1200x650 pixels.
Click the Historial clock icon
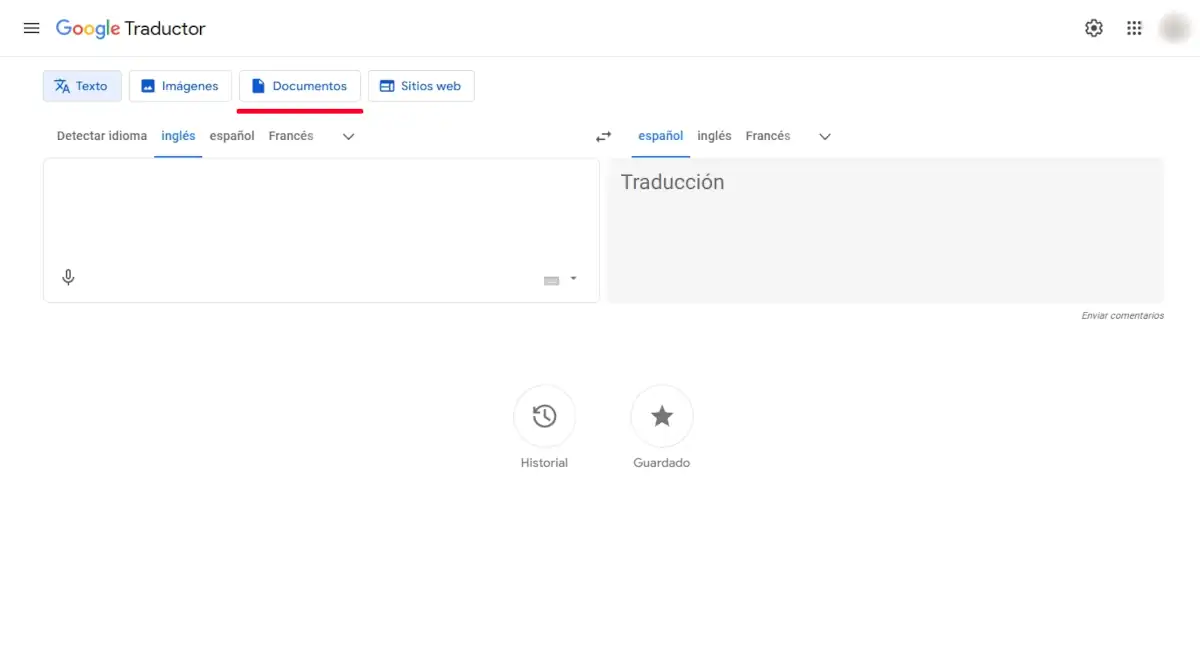(x=544, y=415)
